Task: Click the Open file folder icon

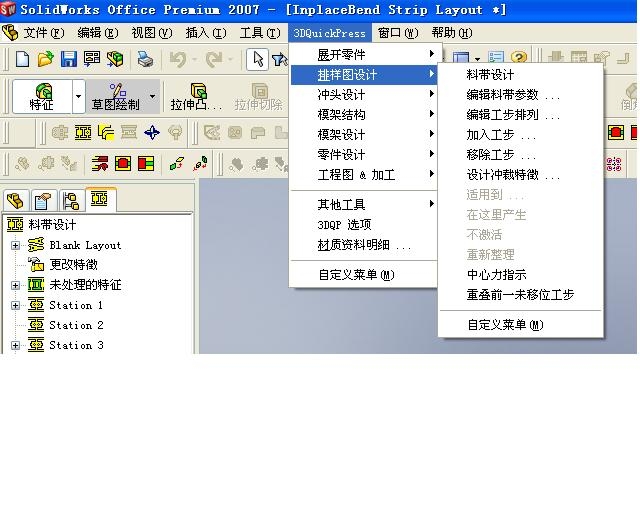Action: [x=45, y=60]
